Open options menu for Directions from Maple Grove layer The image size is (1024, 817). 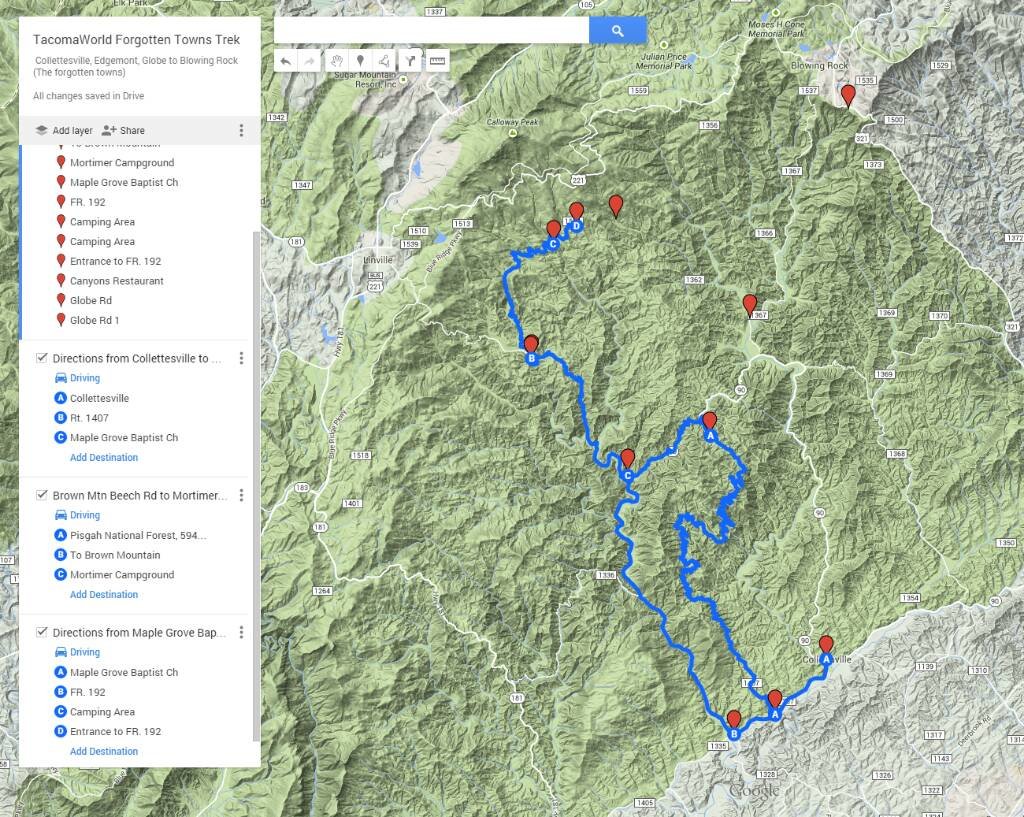click(241, 632)
